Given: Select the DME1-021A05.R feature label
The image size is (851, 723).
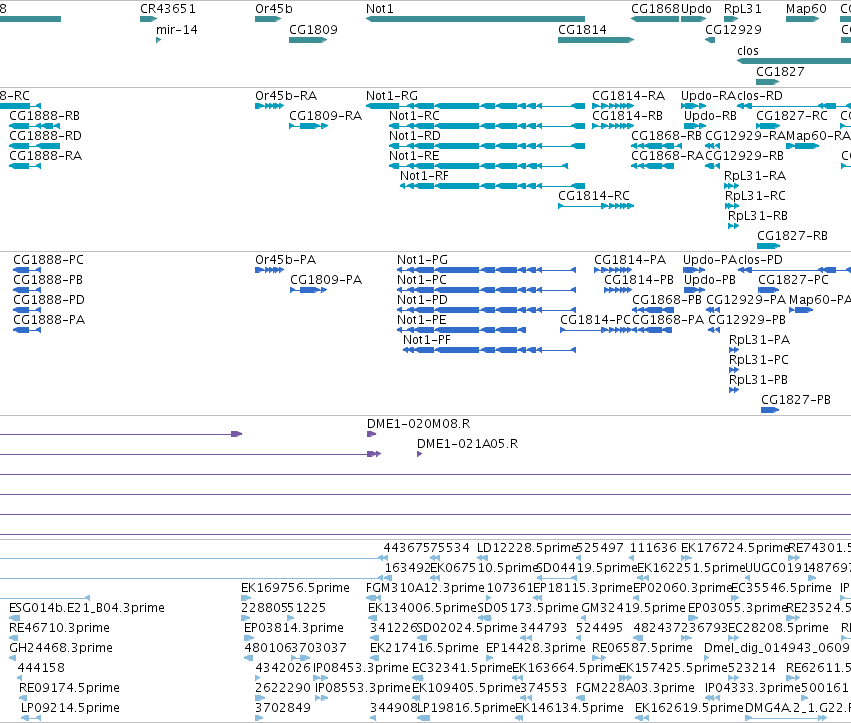Looking at the screenshot, I should (x=467, y=443).
